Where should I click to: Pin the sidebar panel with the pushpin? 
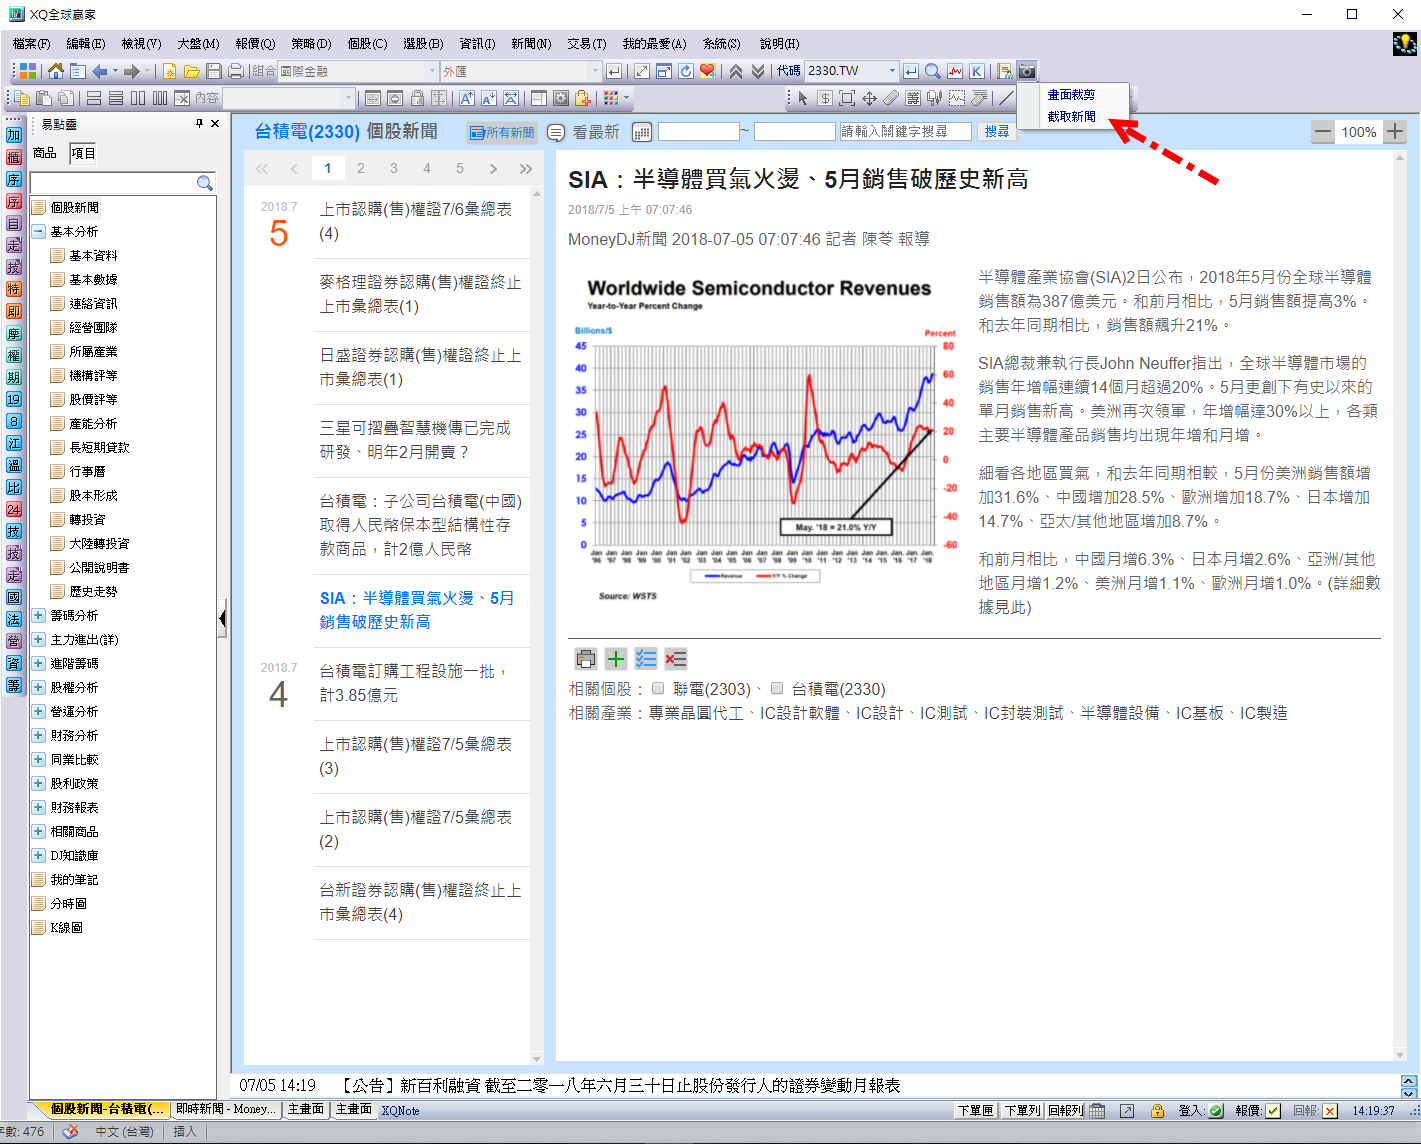[x=199, y=124]
